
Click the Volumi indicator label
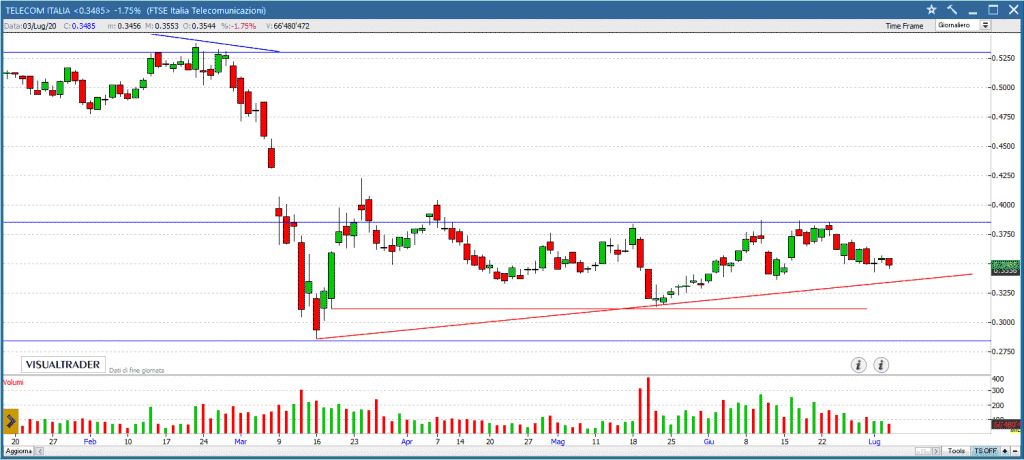click(14, 382)
